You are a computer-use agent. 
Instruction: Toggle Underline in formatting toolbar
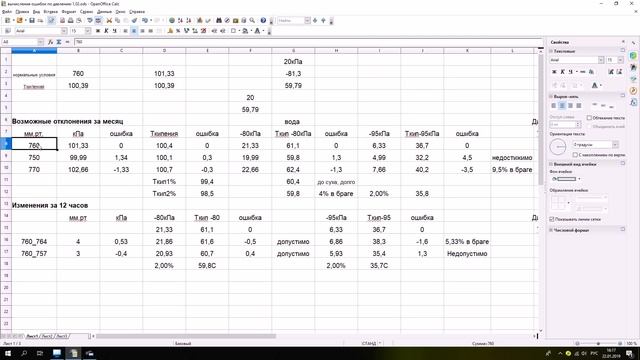tap(115, 31)
